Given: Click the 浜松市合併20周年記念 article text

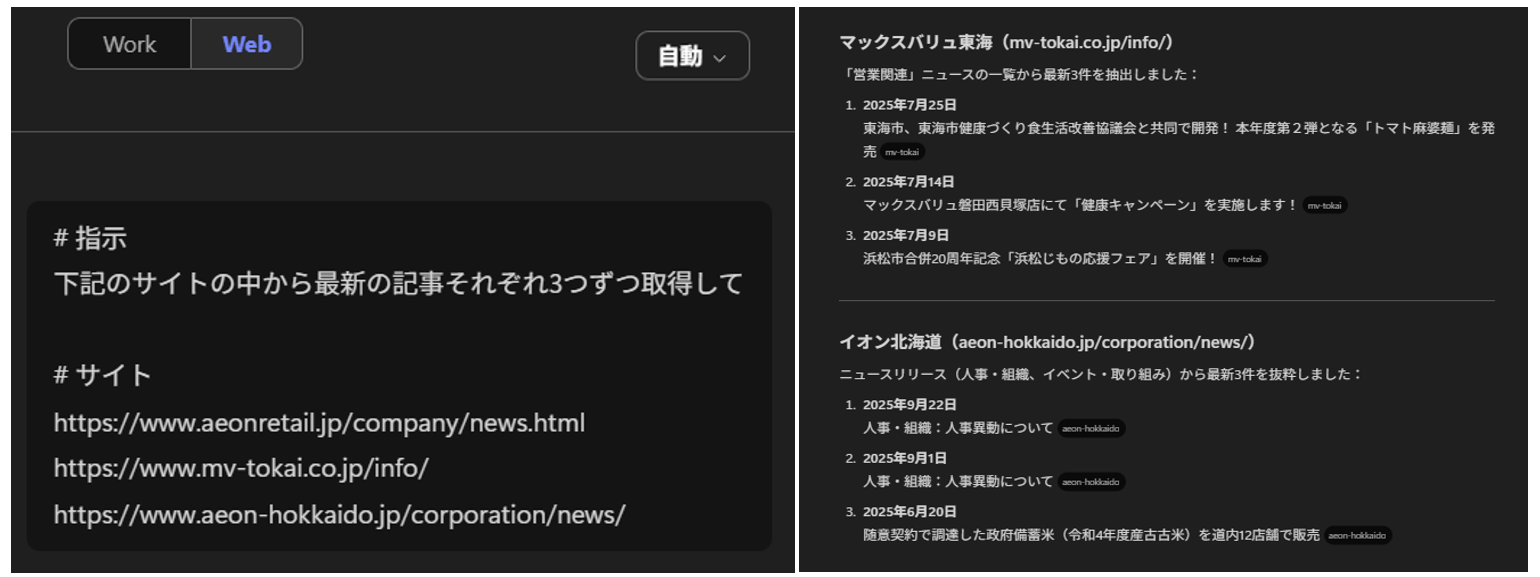Looking at the screenshot, I should coord(1040,259).
